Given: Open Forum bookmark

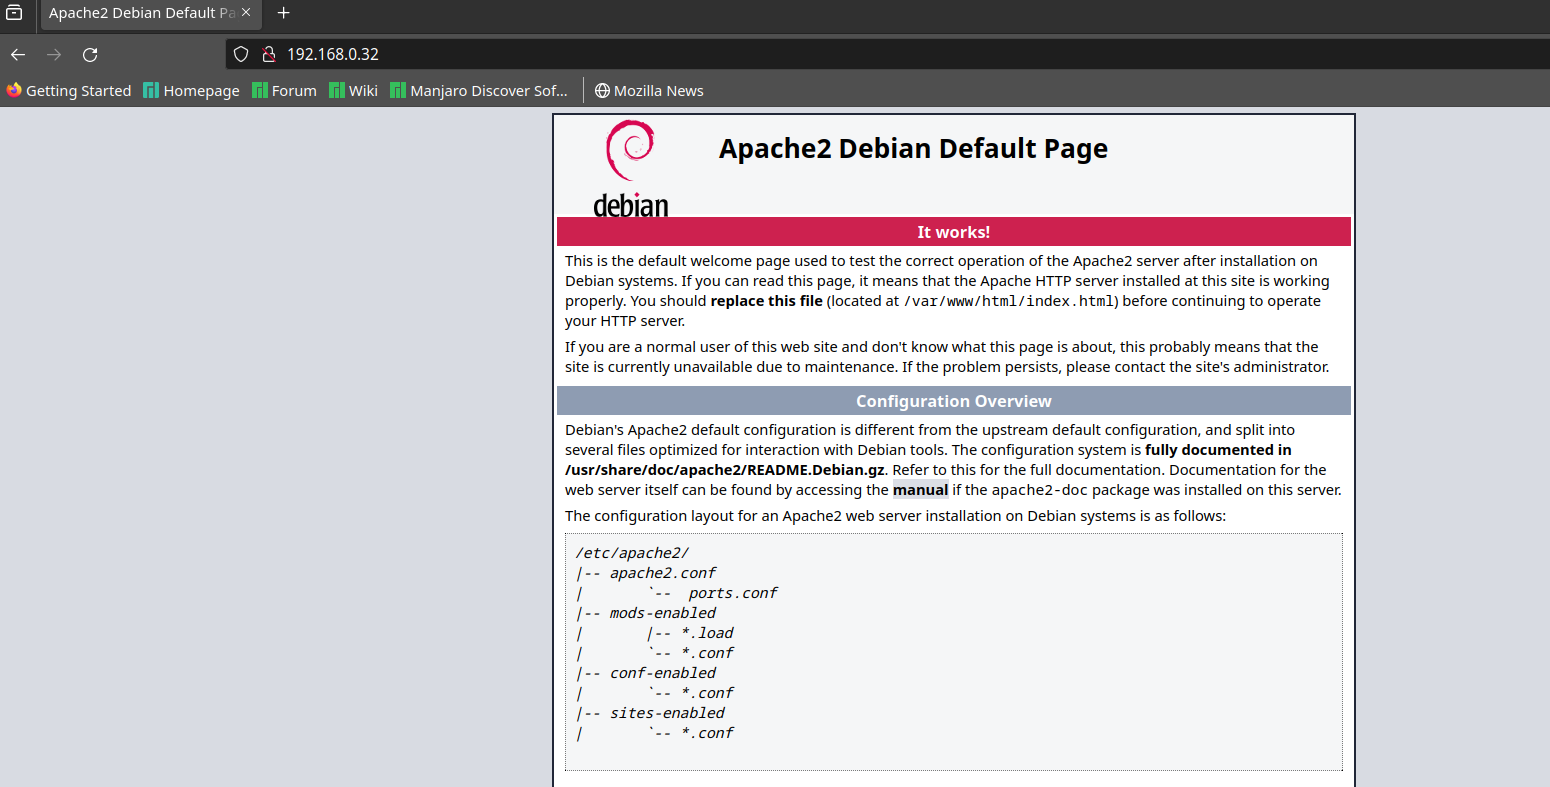Looking at the screenshot, I should point(285,90).
